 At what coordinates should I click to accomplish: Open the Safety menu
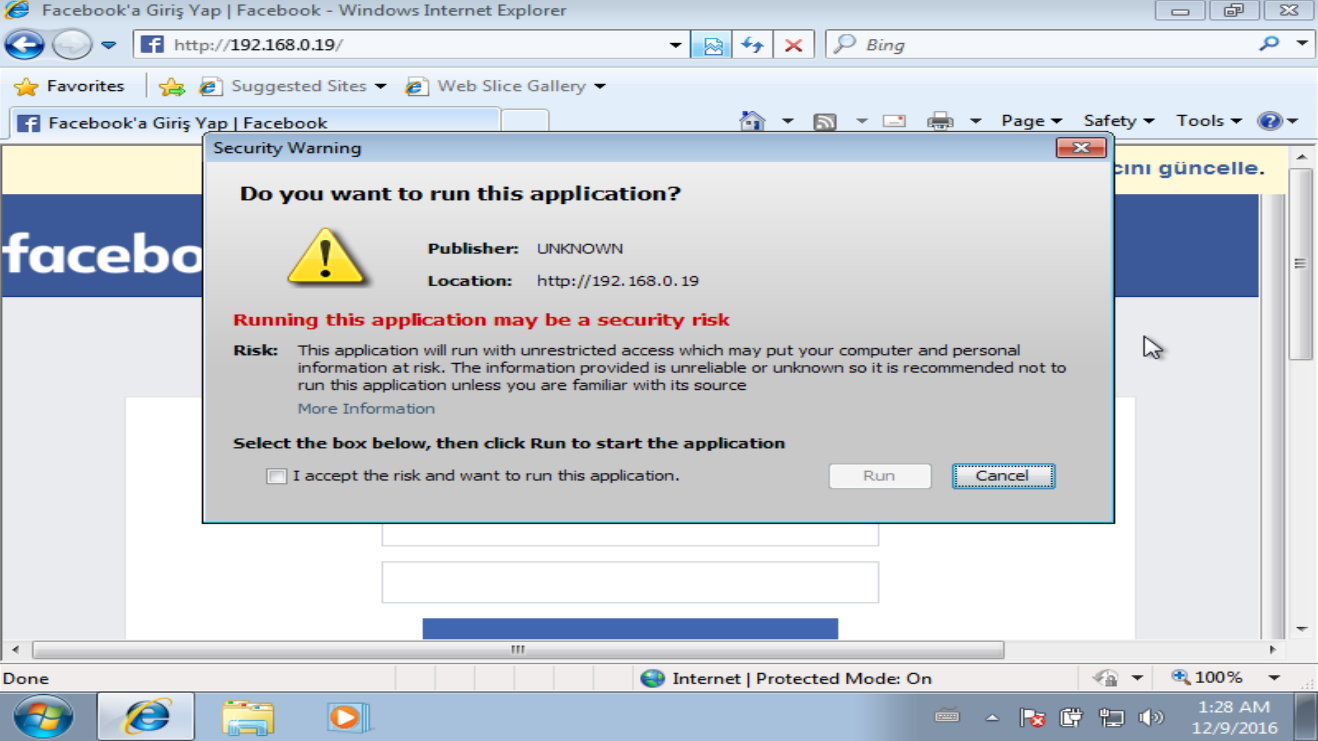coord(1118,121)
